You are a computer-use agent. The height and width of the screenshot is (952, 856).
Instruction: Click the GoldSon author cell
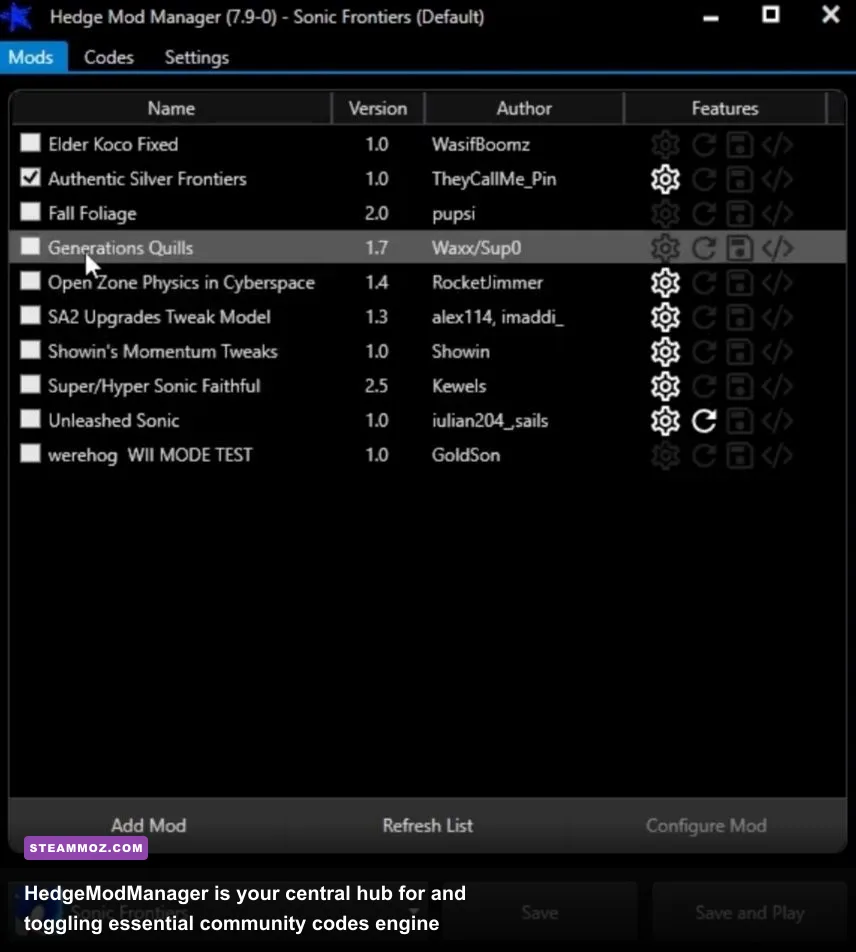coord(466,455)
